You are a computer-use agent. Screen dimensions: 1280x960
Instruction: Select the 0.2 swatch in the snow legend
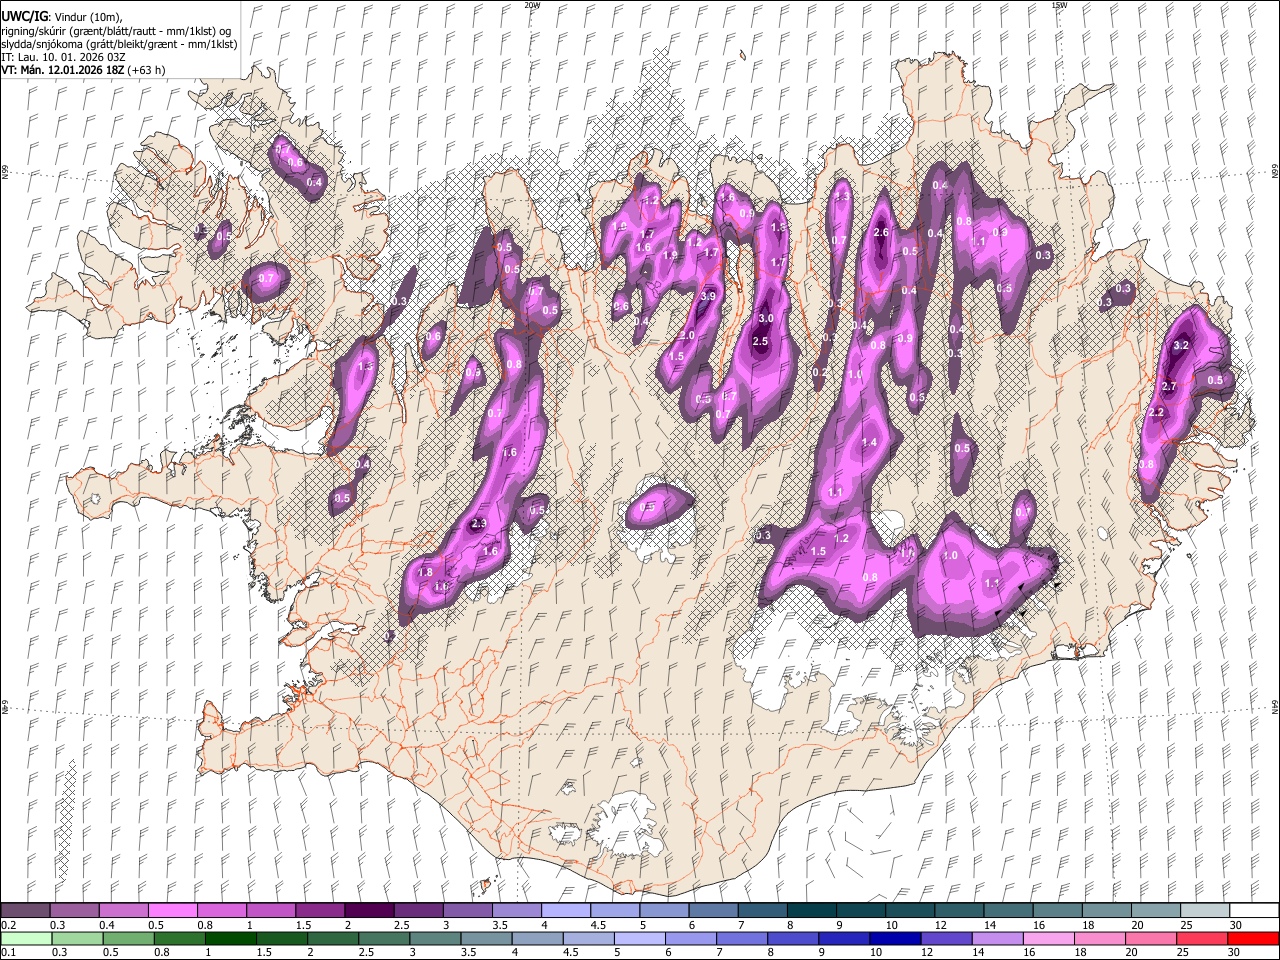[x=25, y=911]
